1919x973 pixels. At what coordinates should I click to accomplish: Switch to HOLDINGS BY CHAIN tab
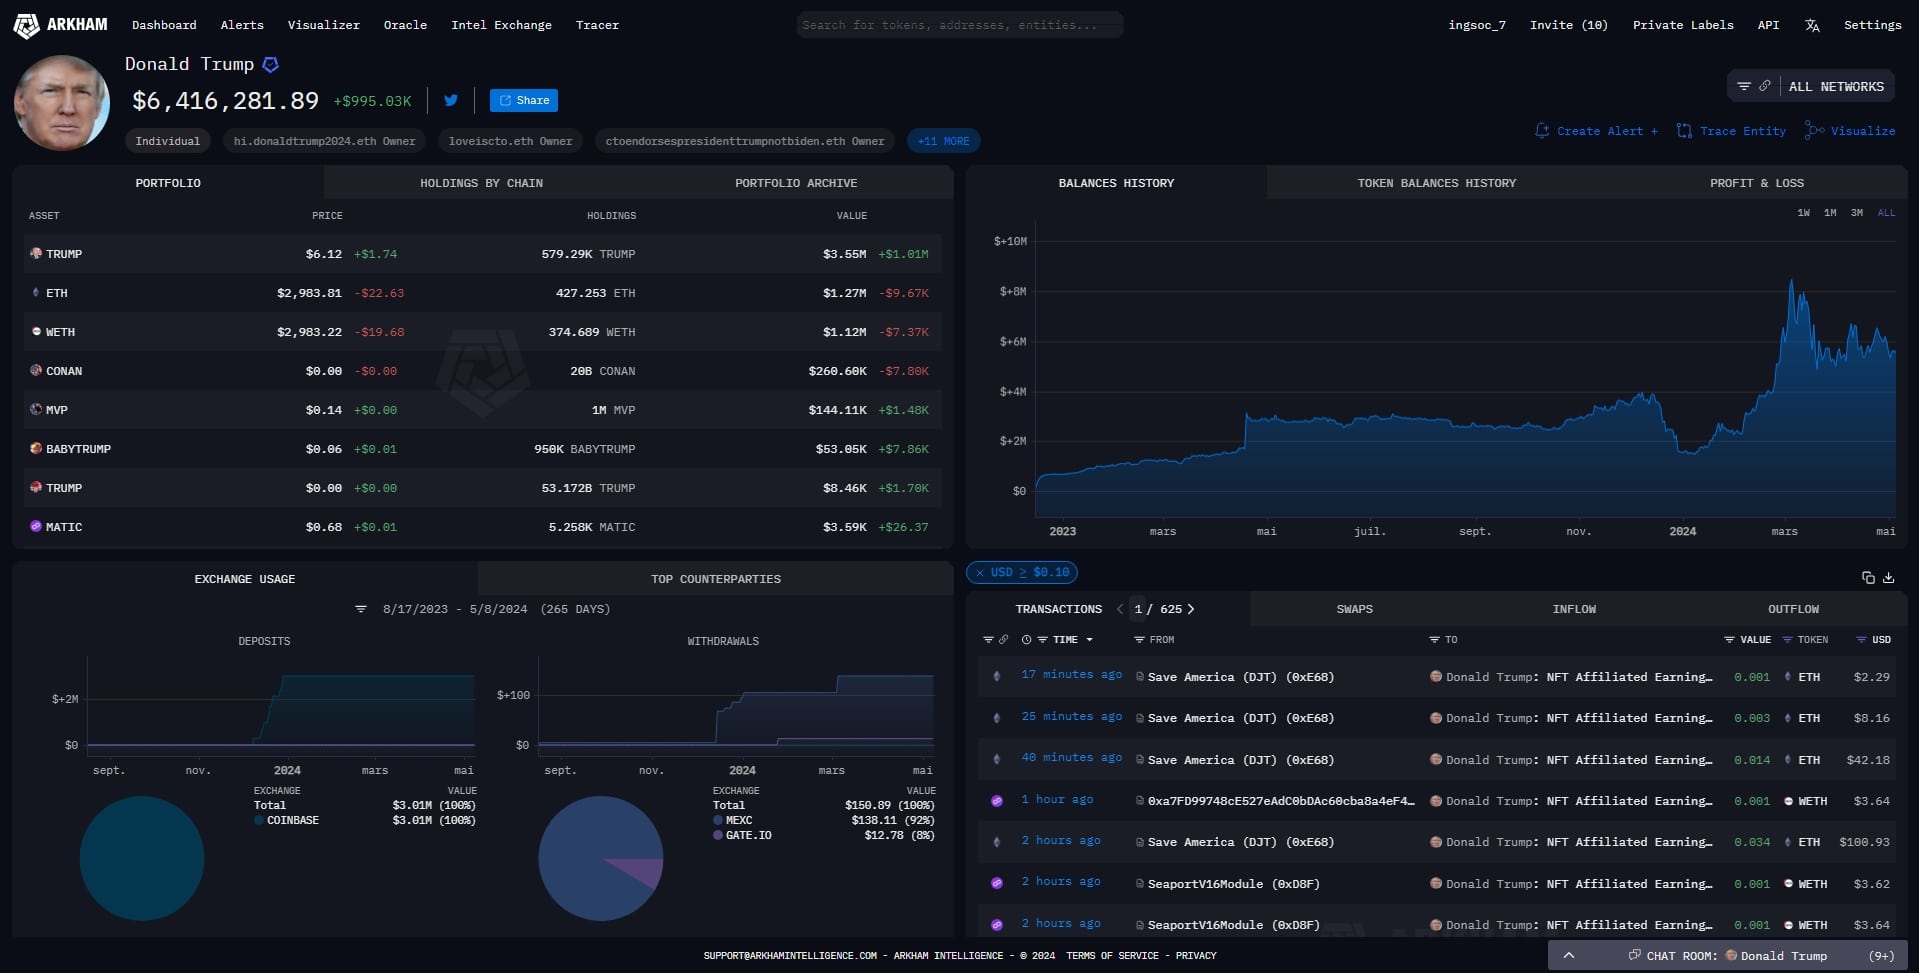(481, 183)
